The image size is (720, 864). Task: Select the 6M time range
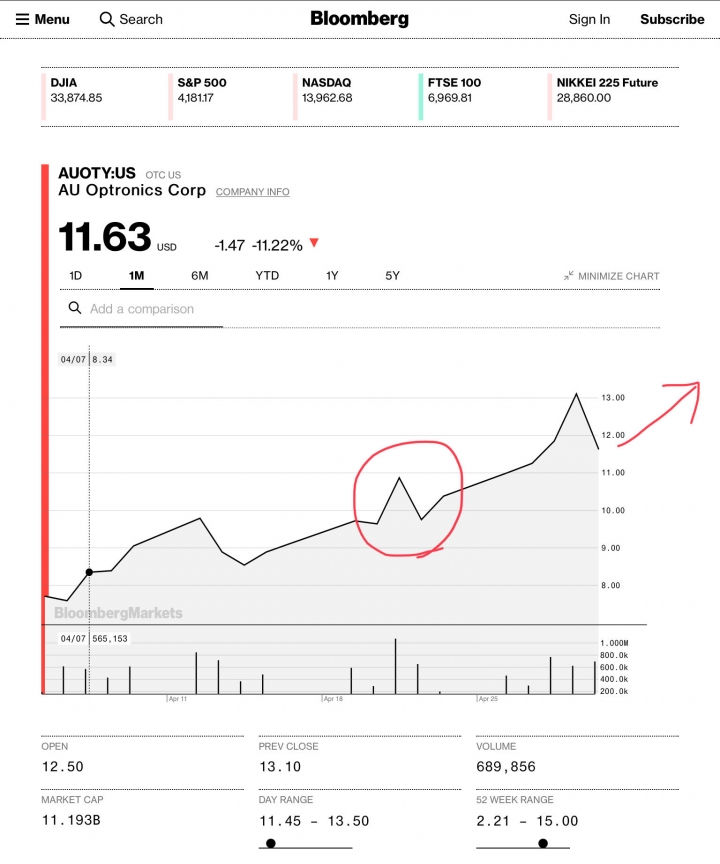point(199,276)
